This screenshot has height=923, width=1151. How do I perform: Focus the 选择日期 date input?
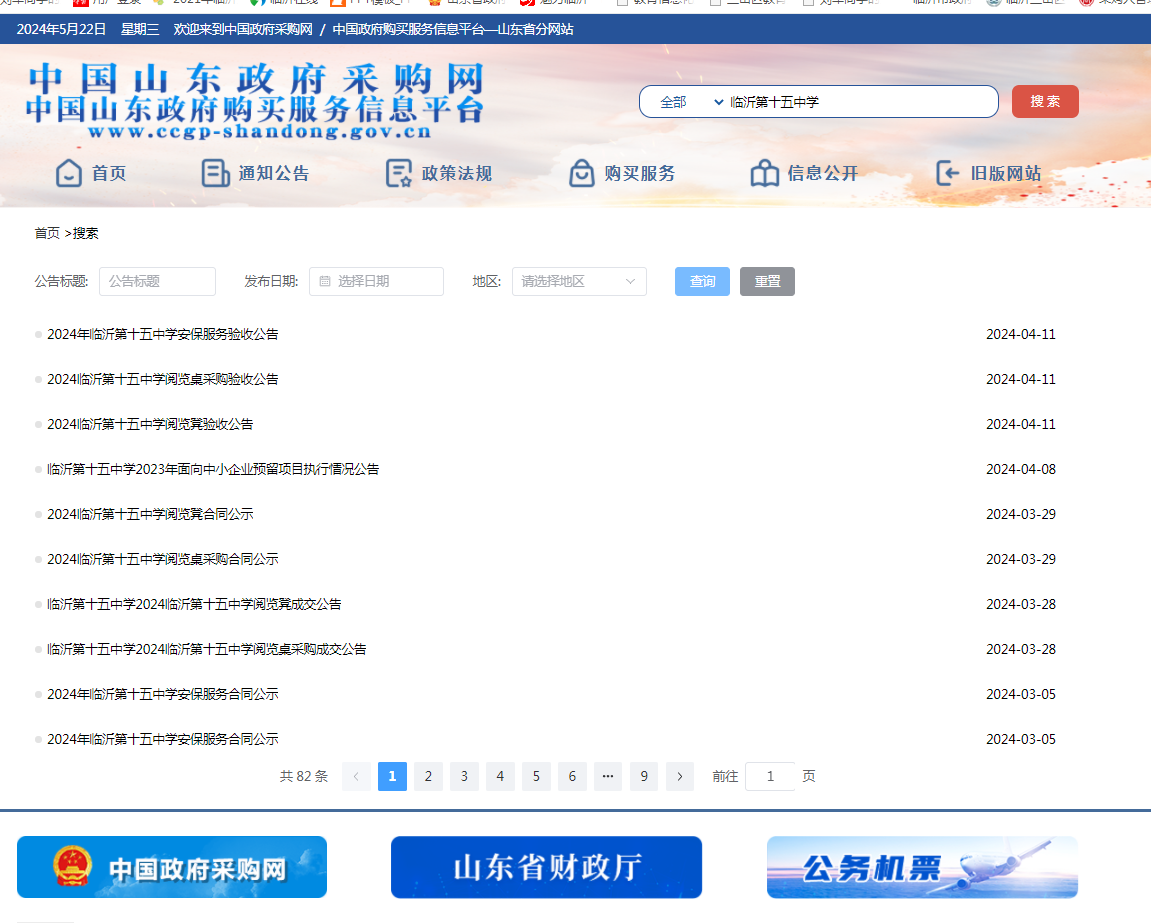[377, 281]
